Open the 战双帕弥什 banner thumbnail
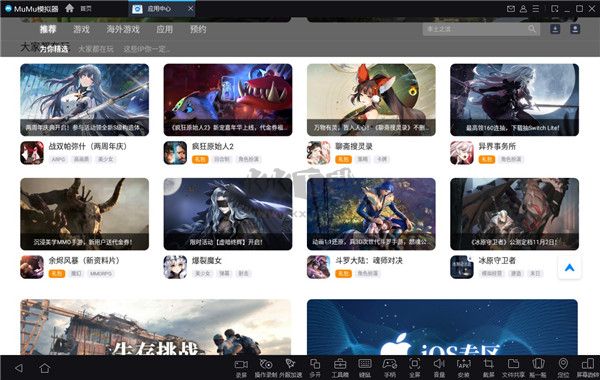 click(x=85, y=100)
